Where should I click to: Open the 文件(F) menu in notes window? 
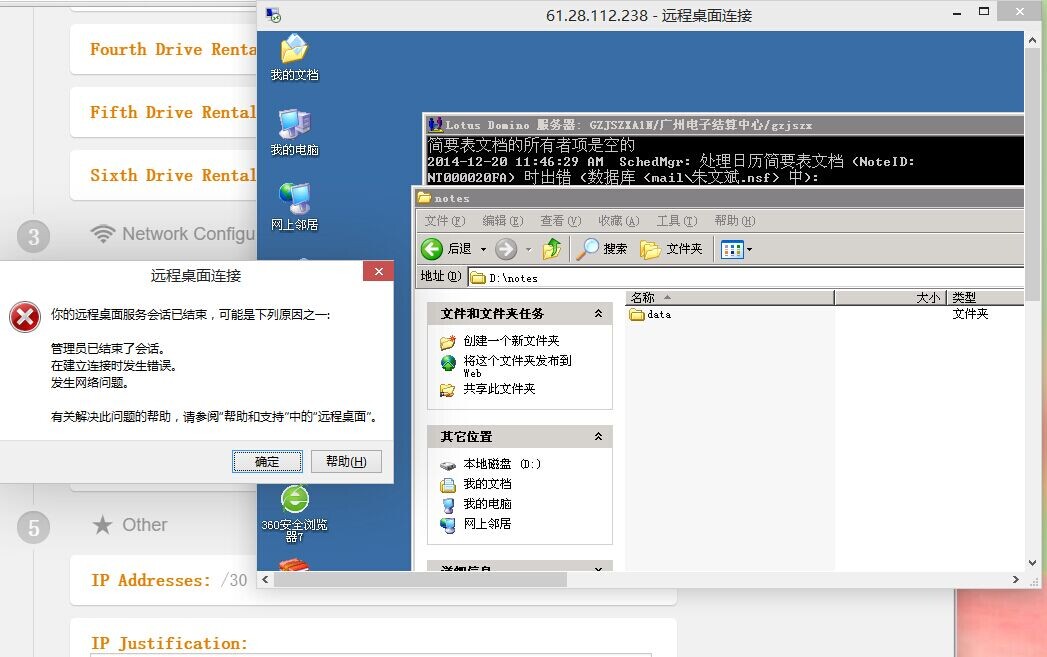(x=445, y=221)
